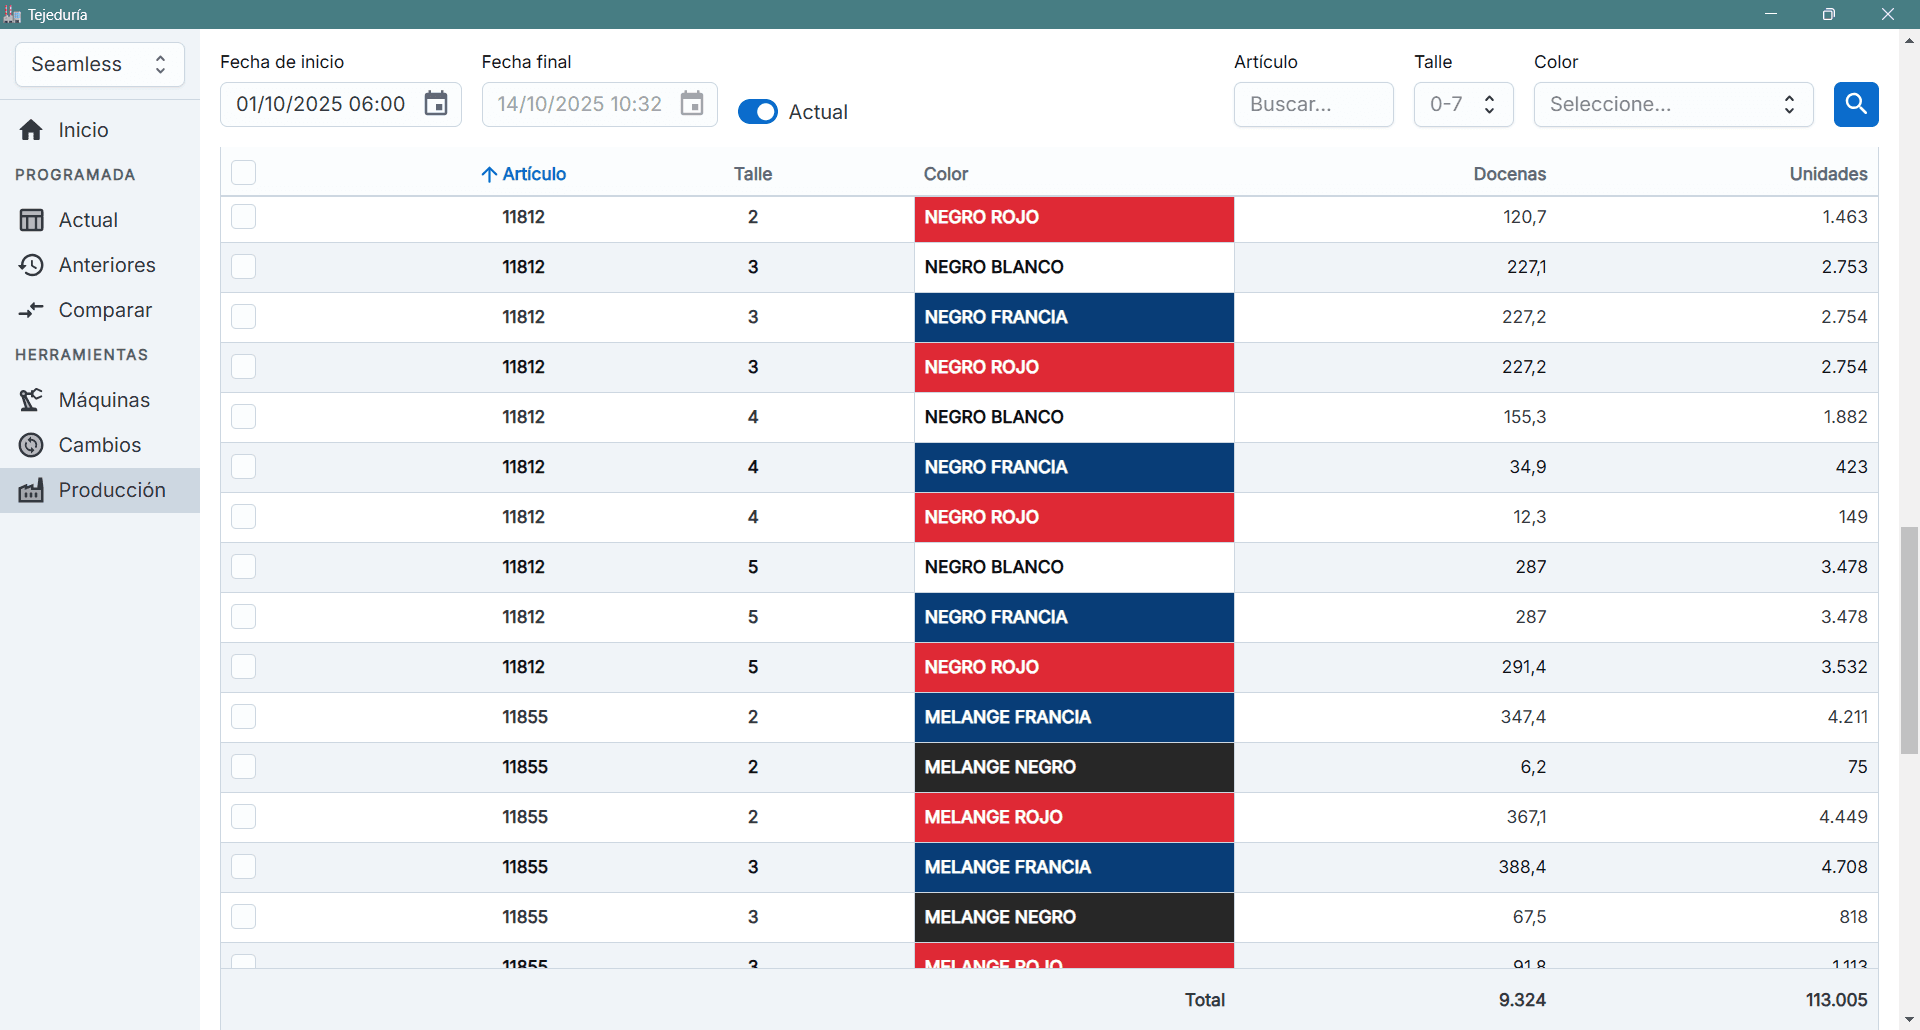
Task: Click the vertical scrollbar thumb
Action: coord(1909,640)
